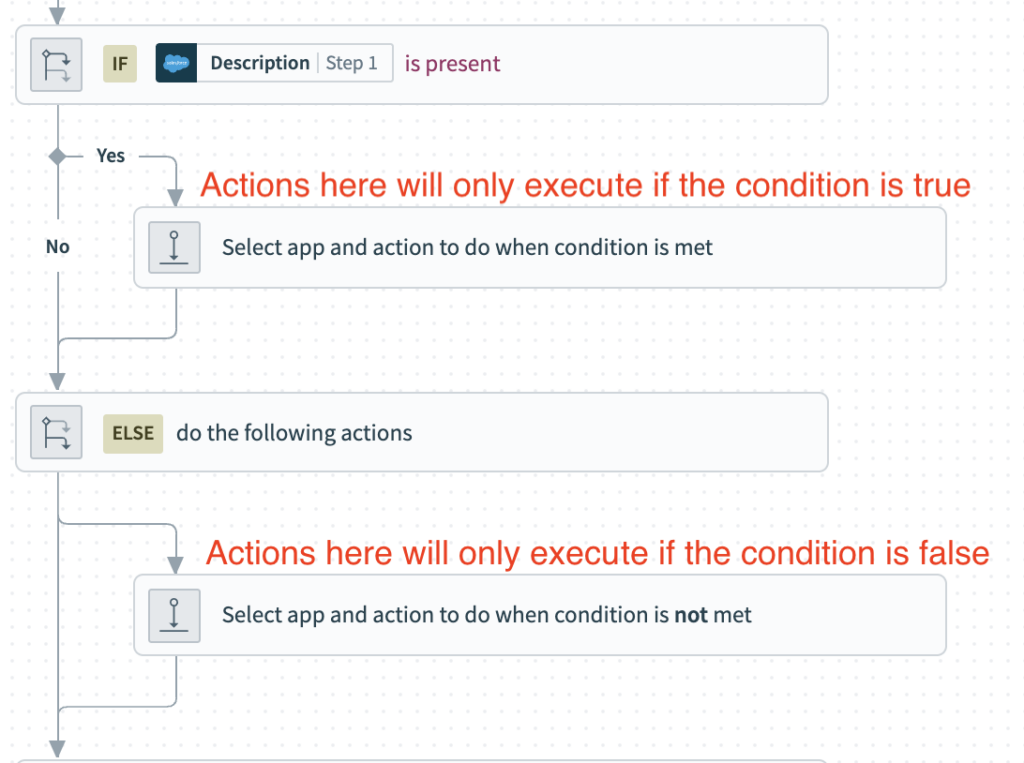The image size is (1024, 763).
Task: Click the empty IF condition step background
Action: (650, 63)
